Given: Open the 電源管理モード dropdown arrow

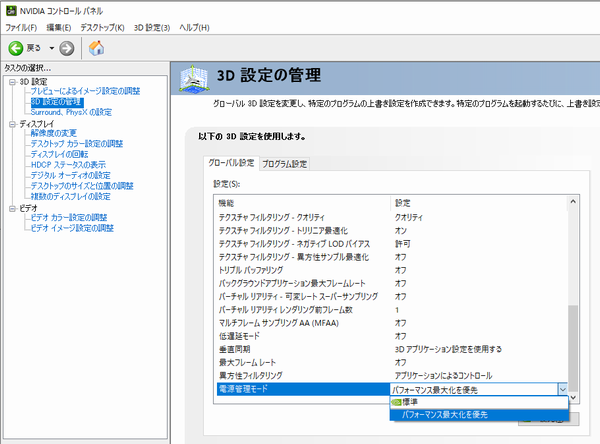Looking at the screenshot, I should [562, 390].
